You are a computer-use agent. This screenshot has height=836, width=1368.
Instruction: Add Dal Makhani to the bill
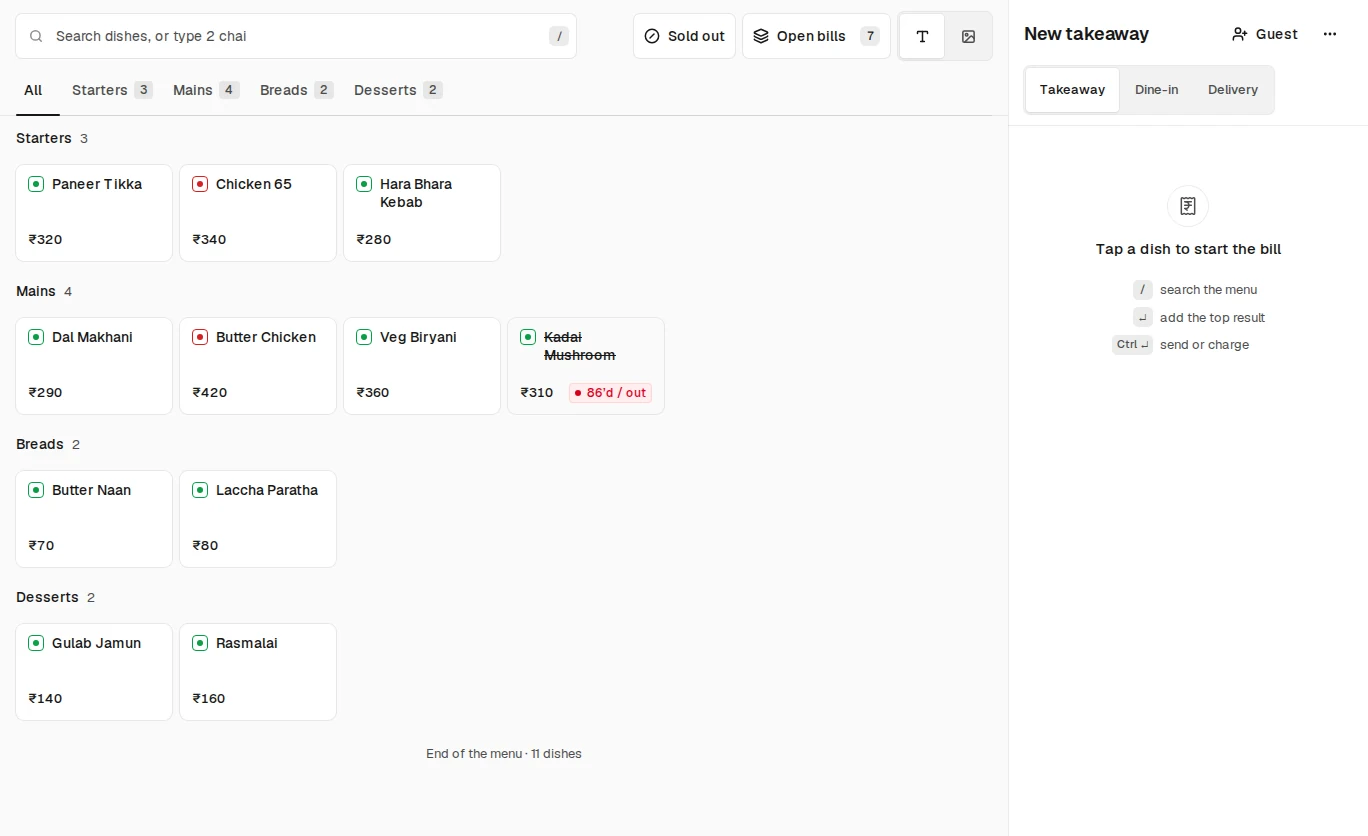point(94,366)
